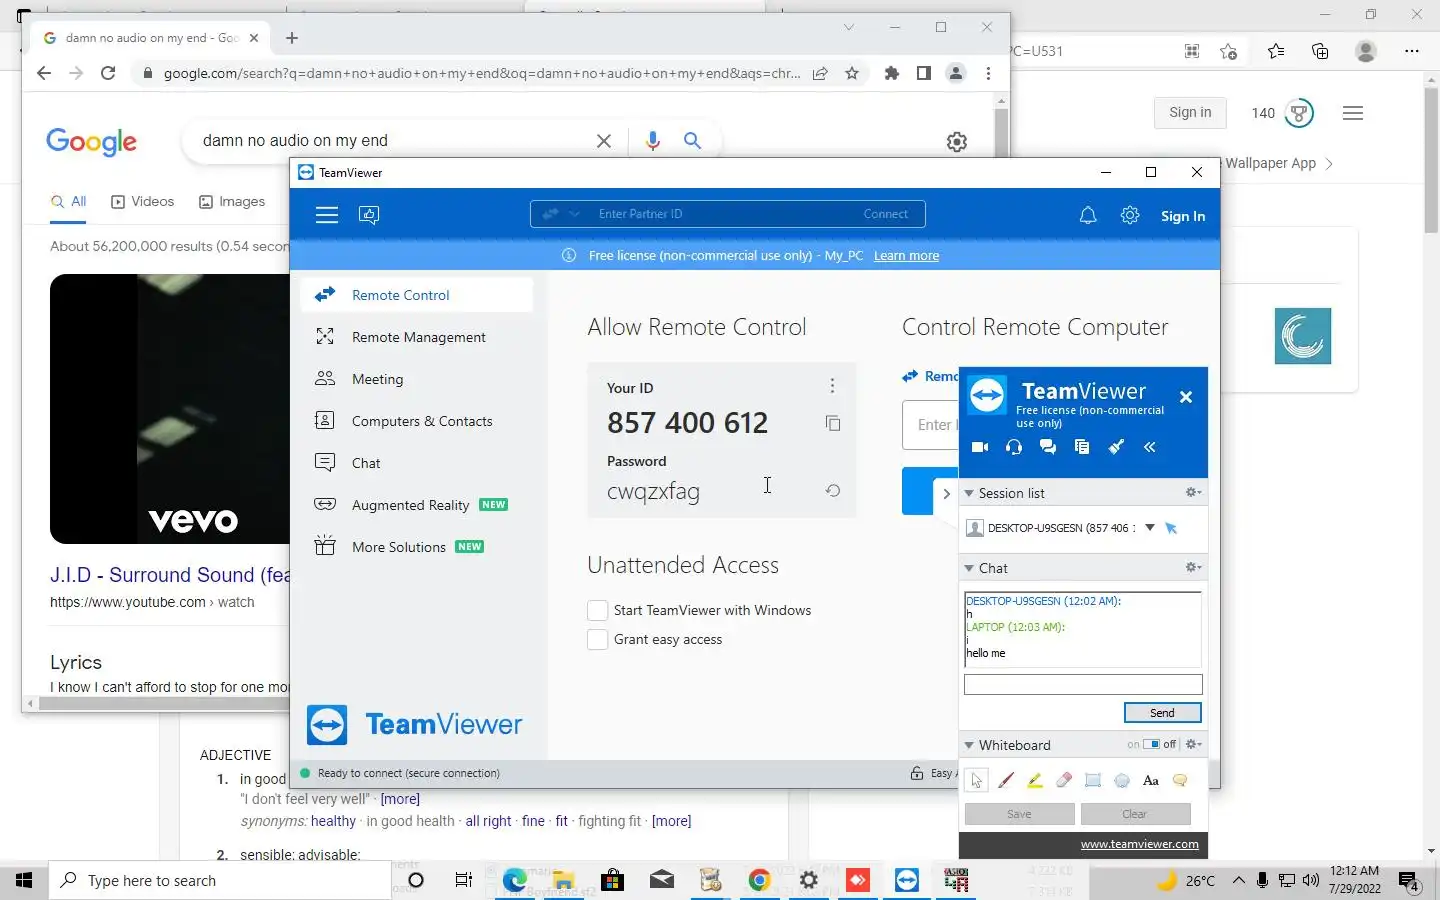This screenshot has width=1440, height=900.
Task: Open TeamViewer from the Windows taskbar
Action: (907, 880)
